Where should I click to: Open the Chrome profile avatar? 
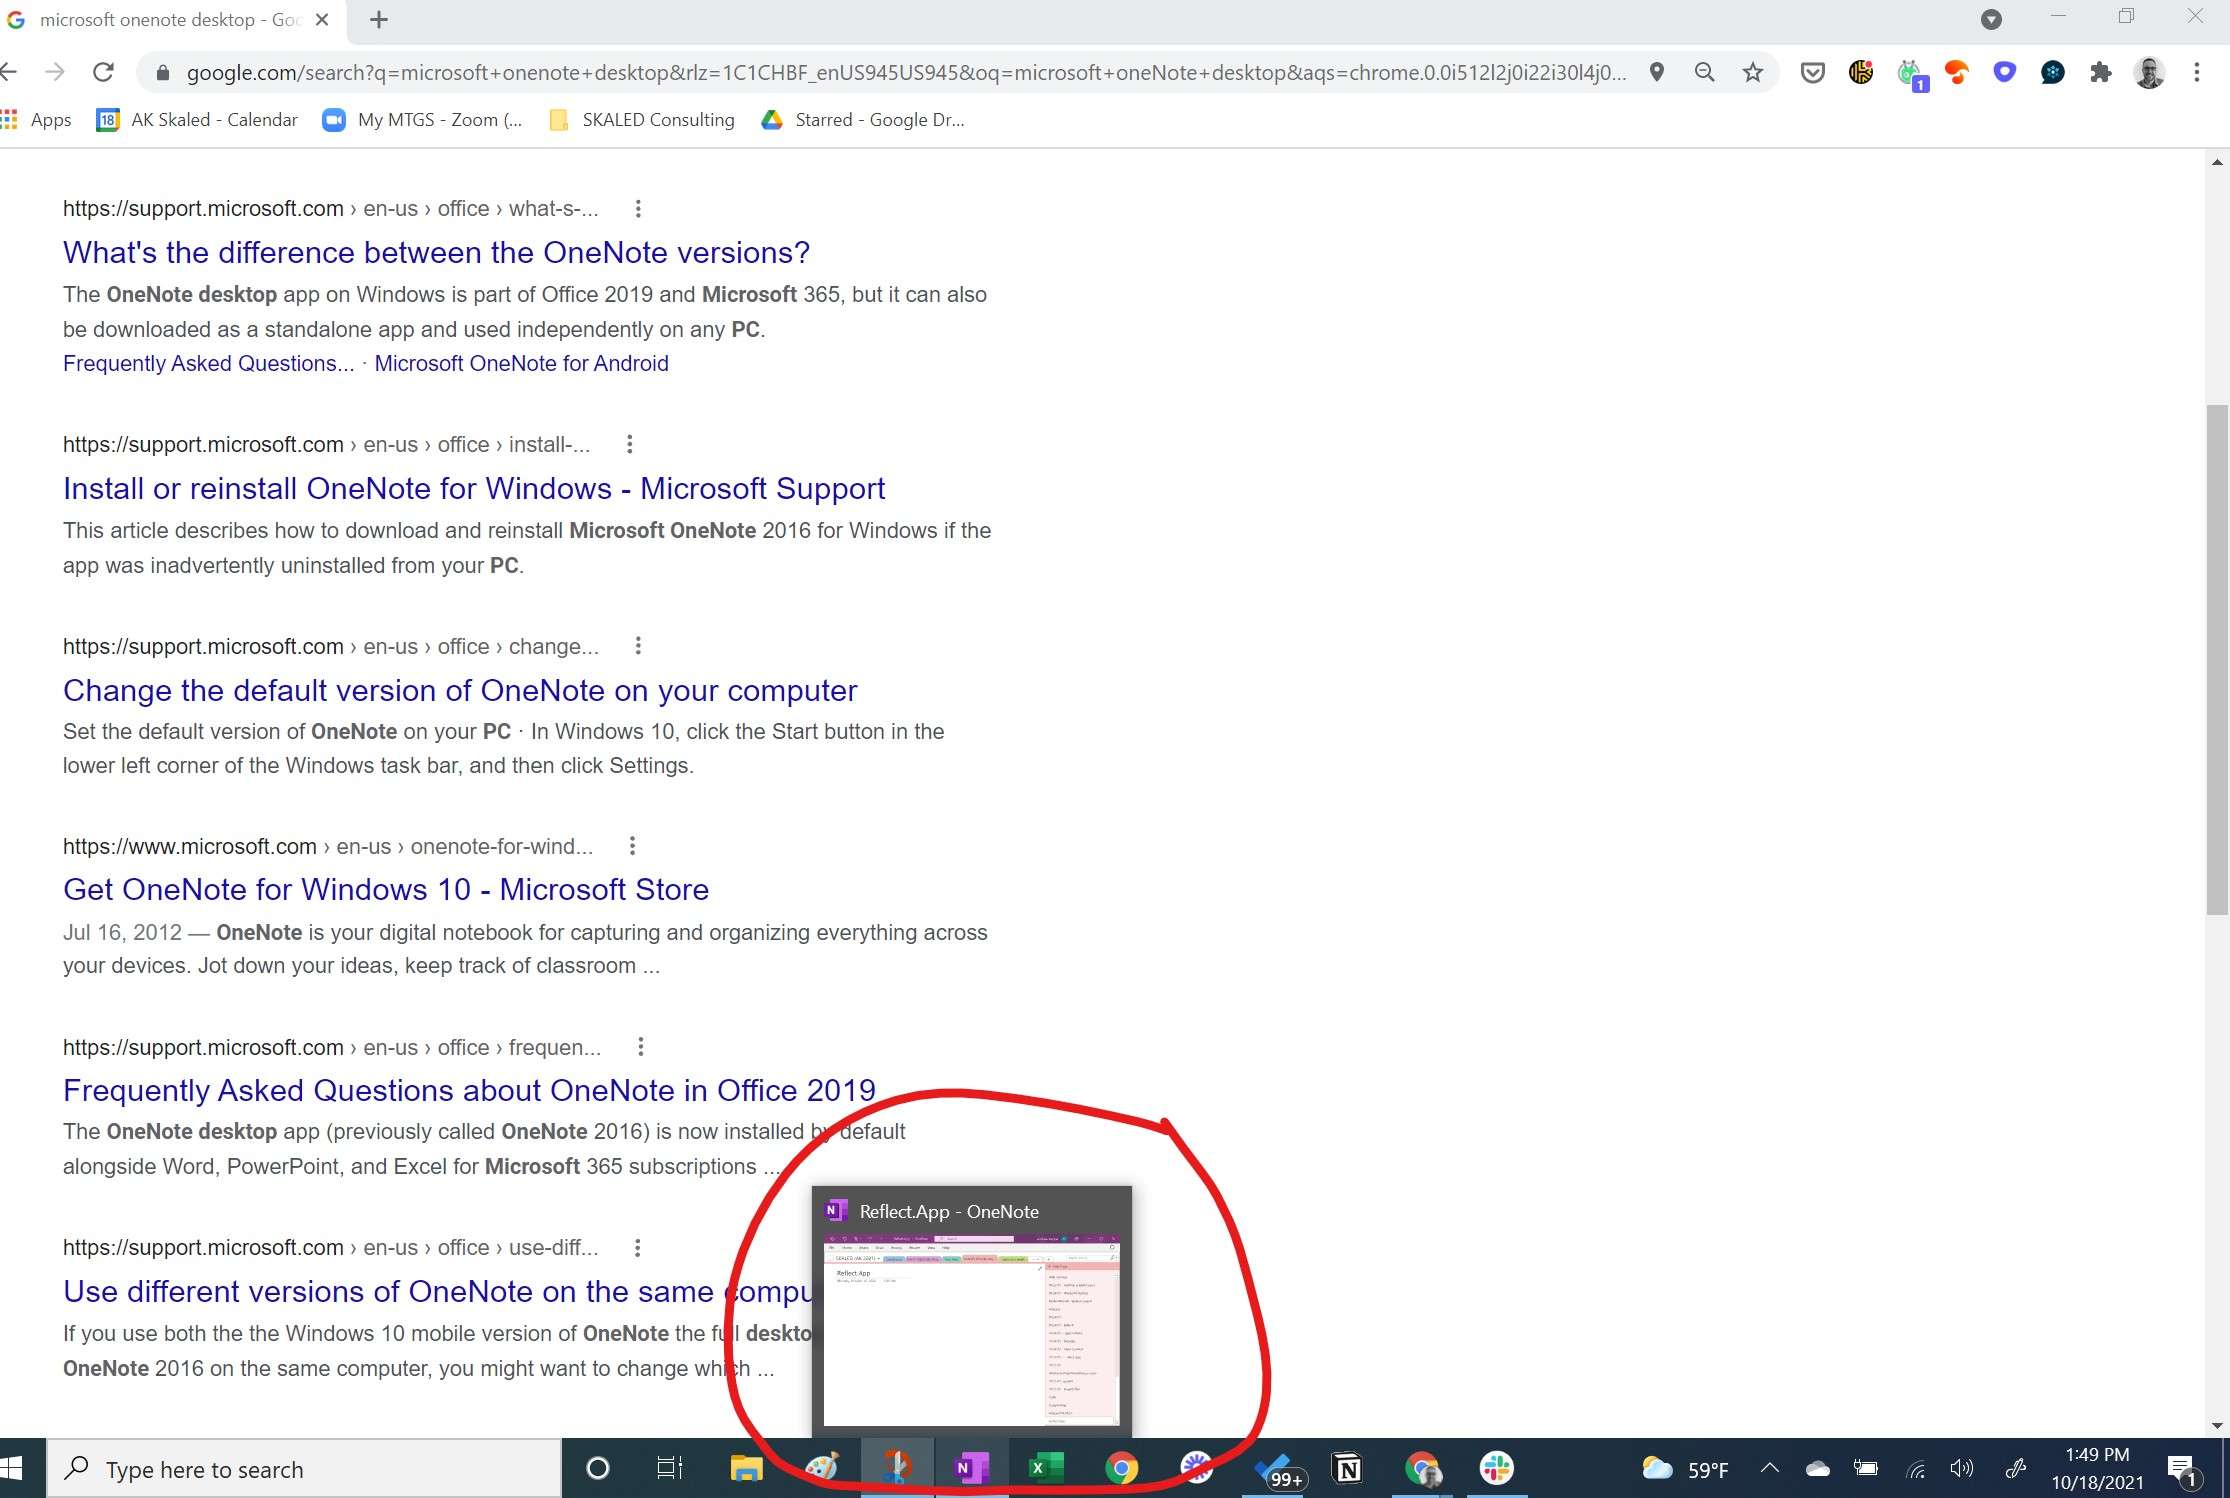(2149, 72)
